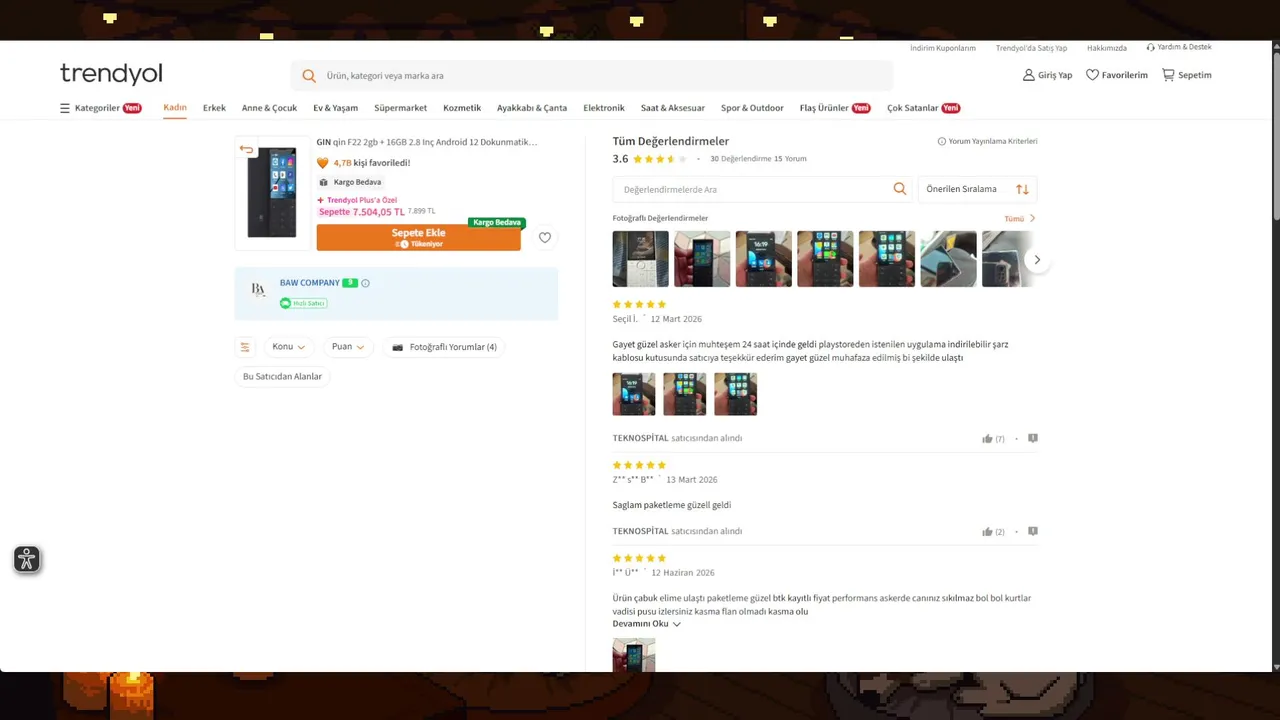Go to Ayakkabı & Çanta category
The image size is (1280, 720).
point(532,108)
